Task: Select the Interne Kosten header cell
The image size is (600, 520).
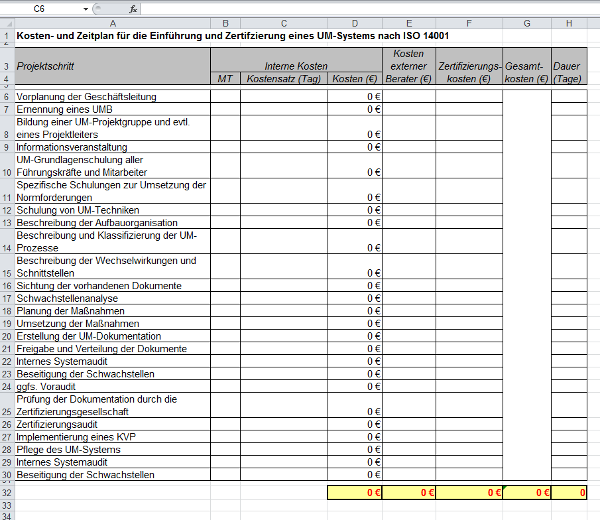Action: 296,65
